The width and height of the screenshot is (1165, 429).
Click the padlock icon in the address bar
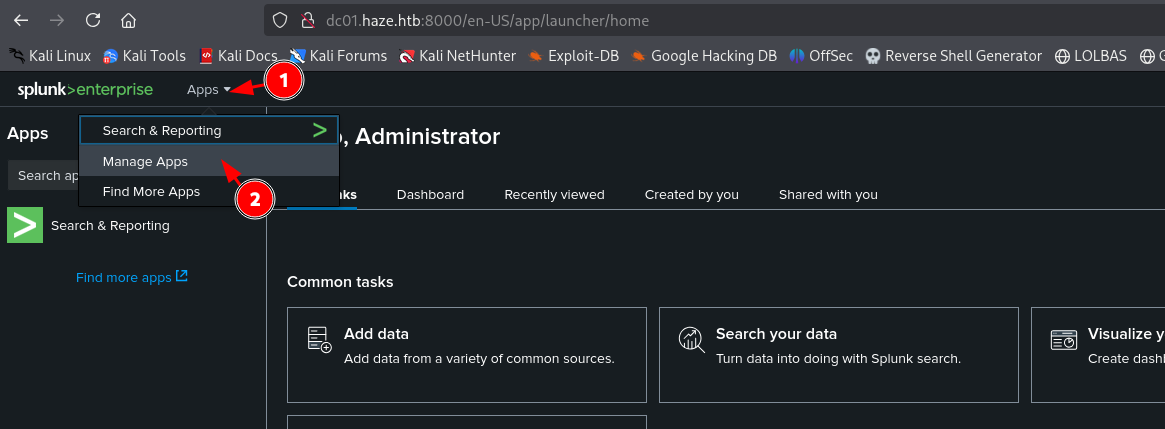pos(309,20)
